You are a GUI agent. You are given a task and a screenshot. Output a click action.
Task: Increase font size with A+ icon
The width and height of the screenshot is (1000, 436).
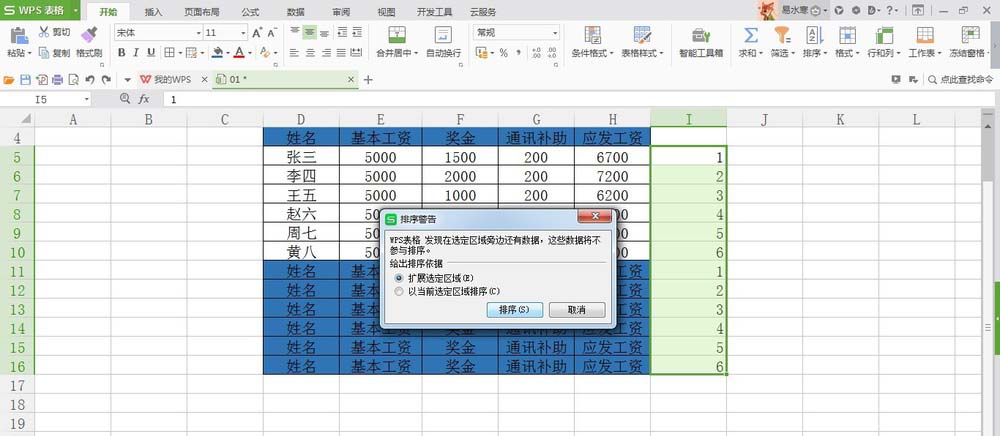point(257,33)
